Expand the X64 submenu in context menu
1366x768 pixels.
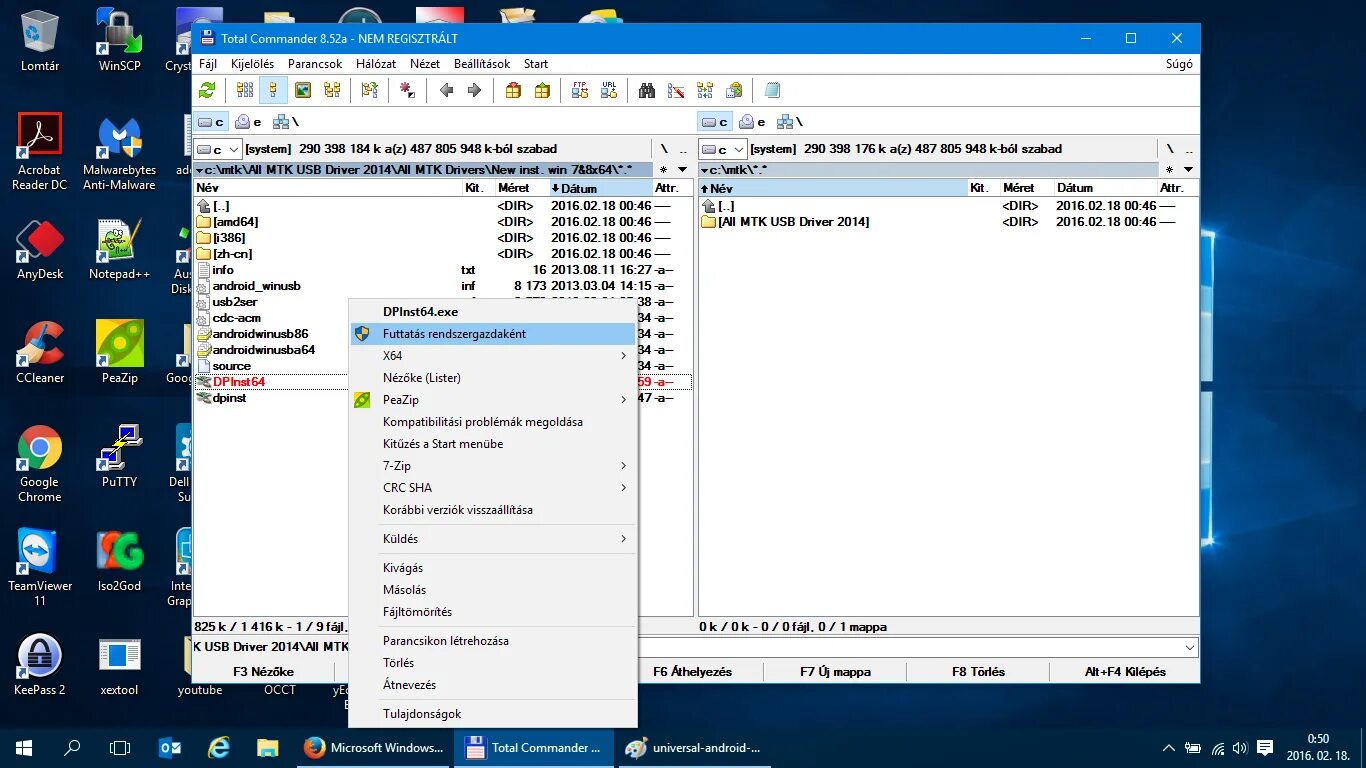(x=492, y=356)
